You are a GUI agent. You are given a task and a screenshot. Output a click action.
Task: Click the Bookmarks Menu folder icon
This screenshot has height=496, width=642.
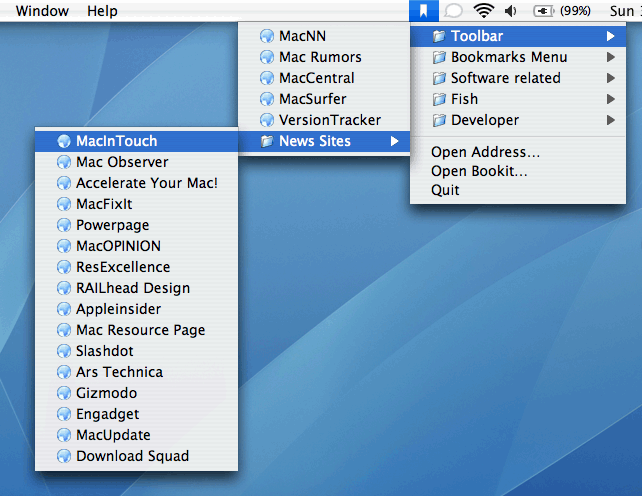(439, 57)
